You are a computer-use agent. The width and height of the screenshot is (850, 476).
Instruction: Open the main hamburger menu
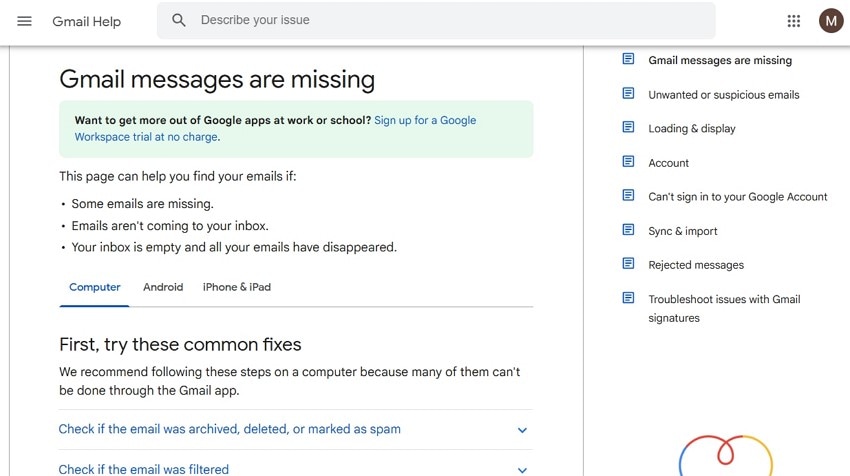pos(25,21)
